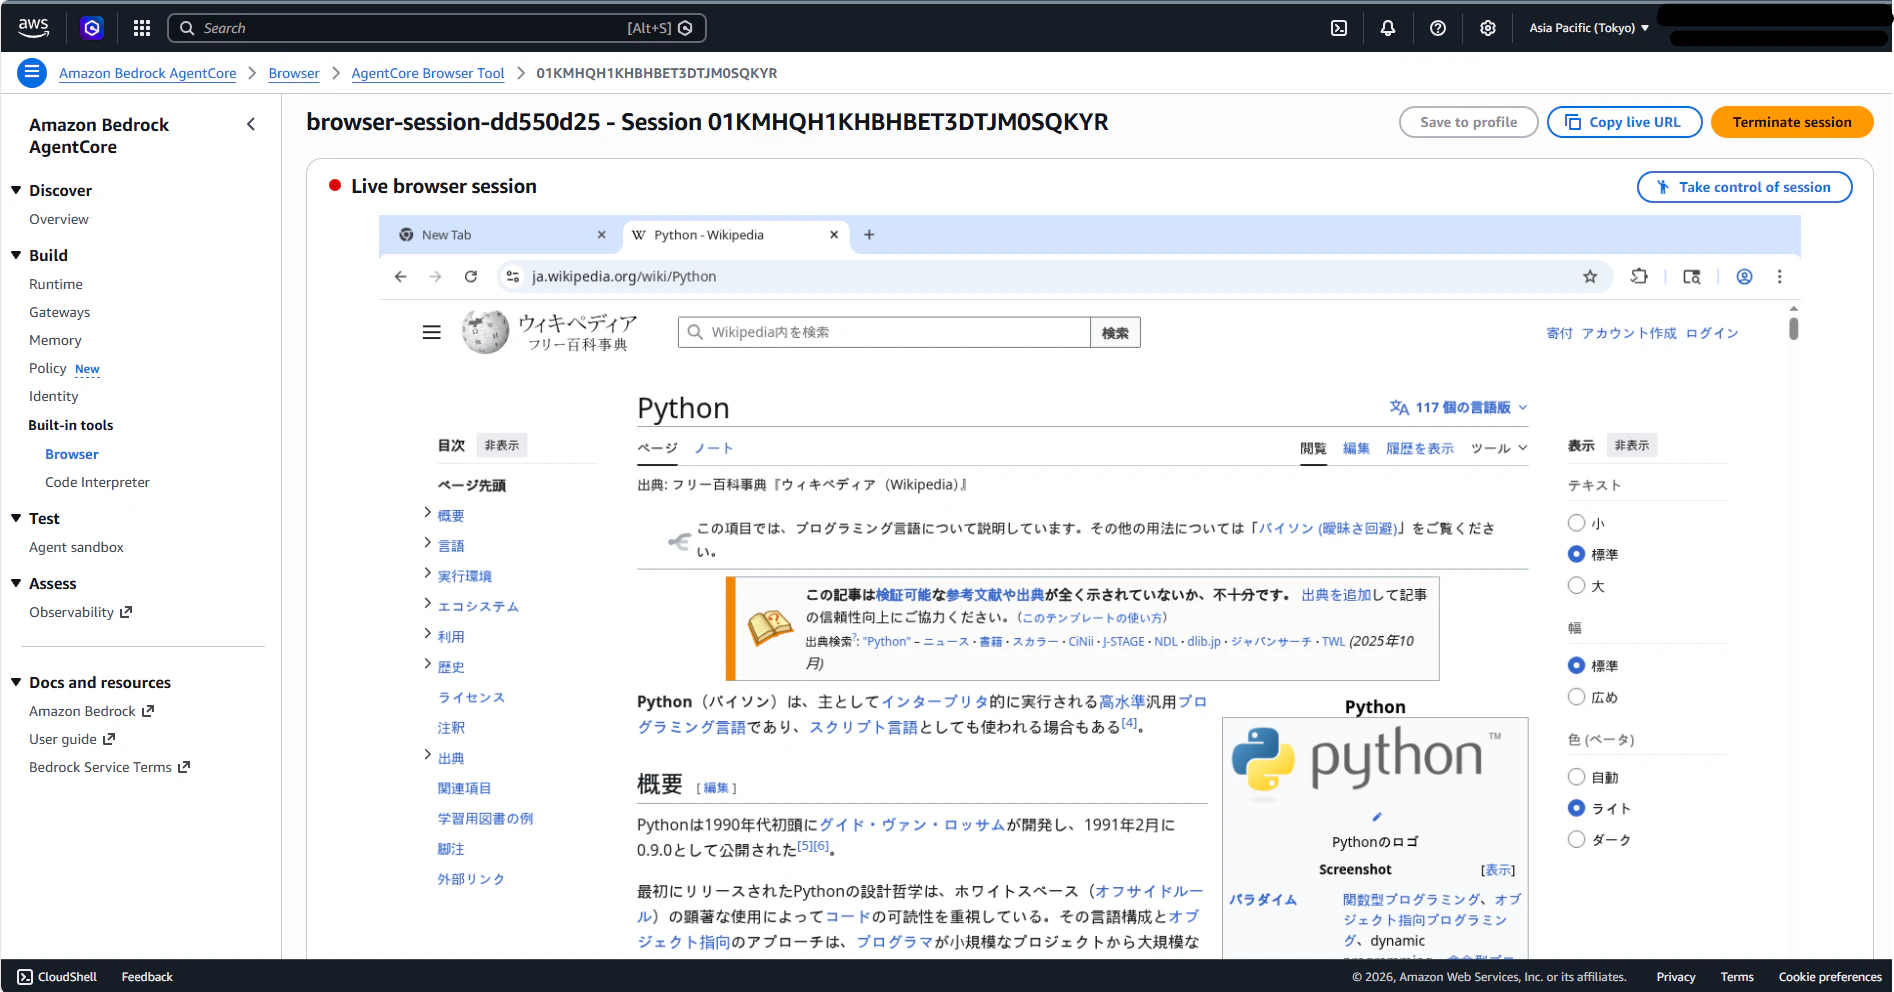The width and height of the screenshot is (1894, 992).
Task: Go to Wikipedia home via globe logo
Action: click(485, 331)
